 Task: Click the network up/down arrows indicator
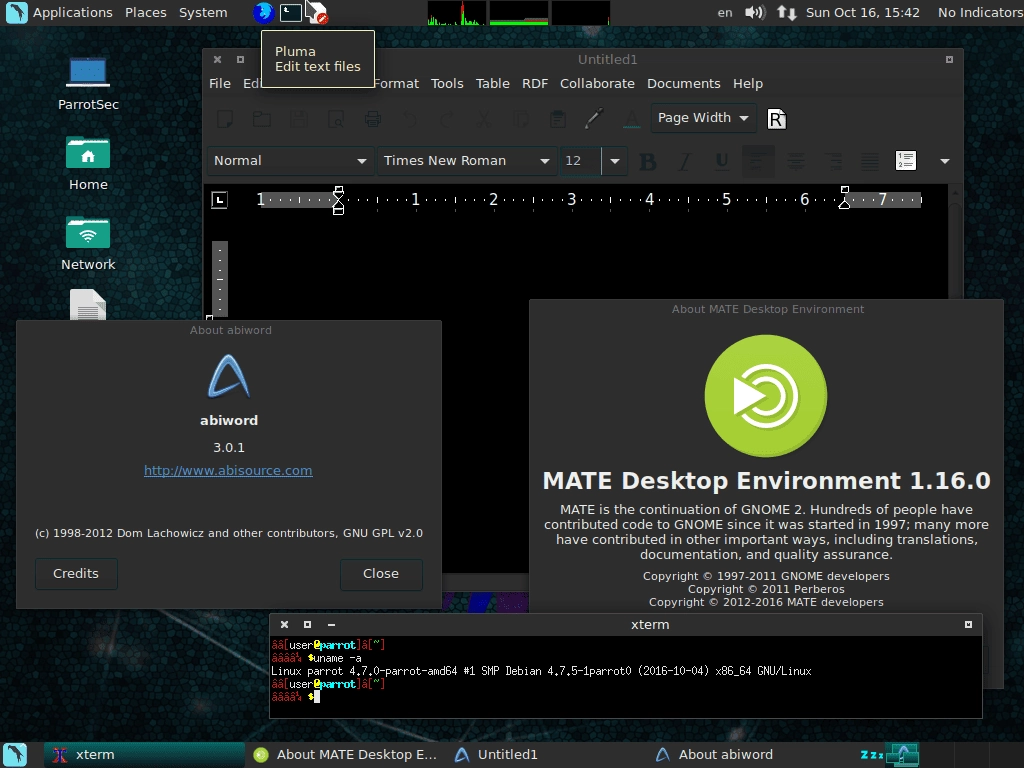point(786,12)
